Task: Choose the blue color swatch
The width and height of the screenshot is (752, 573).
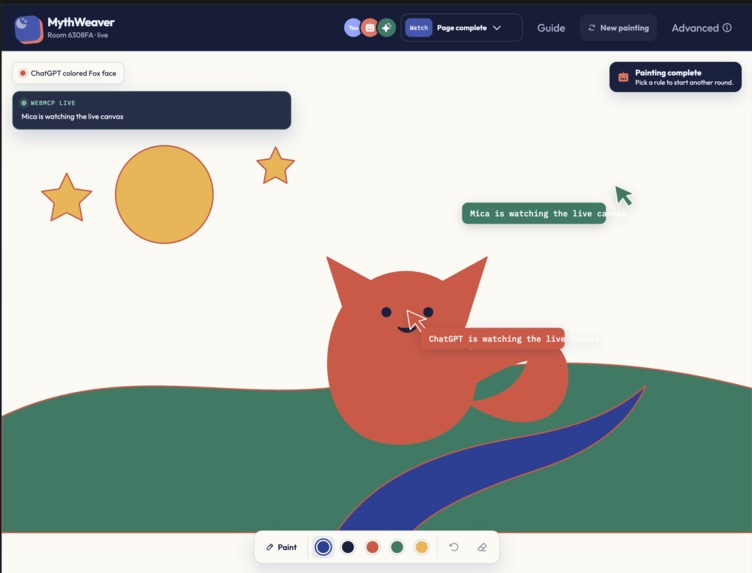Action: coord(323,547)
